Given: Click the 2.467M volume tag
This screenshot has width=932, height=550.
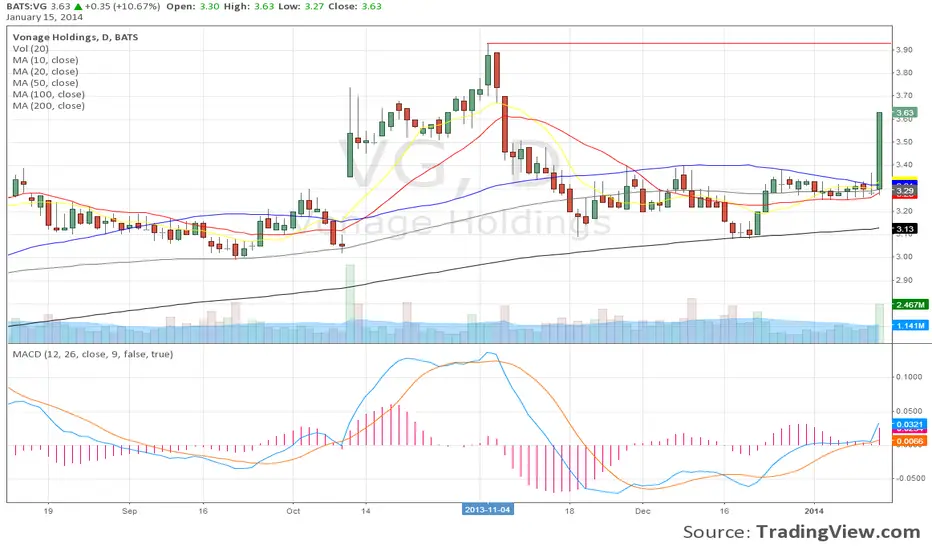Looking at the screenshot, I should point(910,305).
